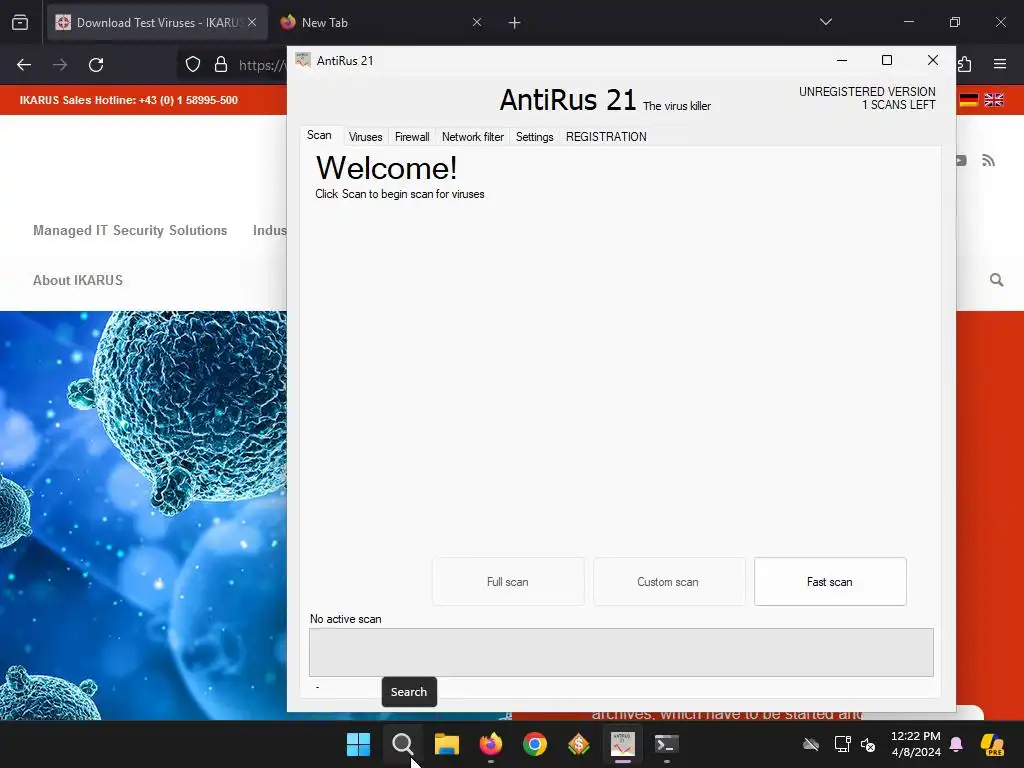Click the '1 SCANS LEFT' label
The image size is (1024, 768).
pos(899,105)
